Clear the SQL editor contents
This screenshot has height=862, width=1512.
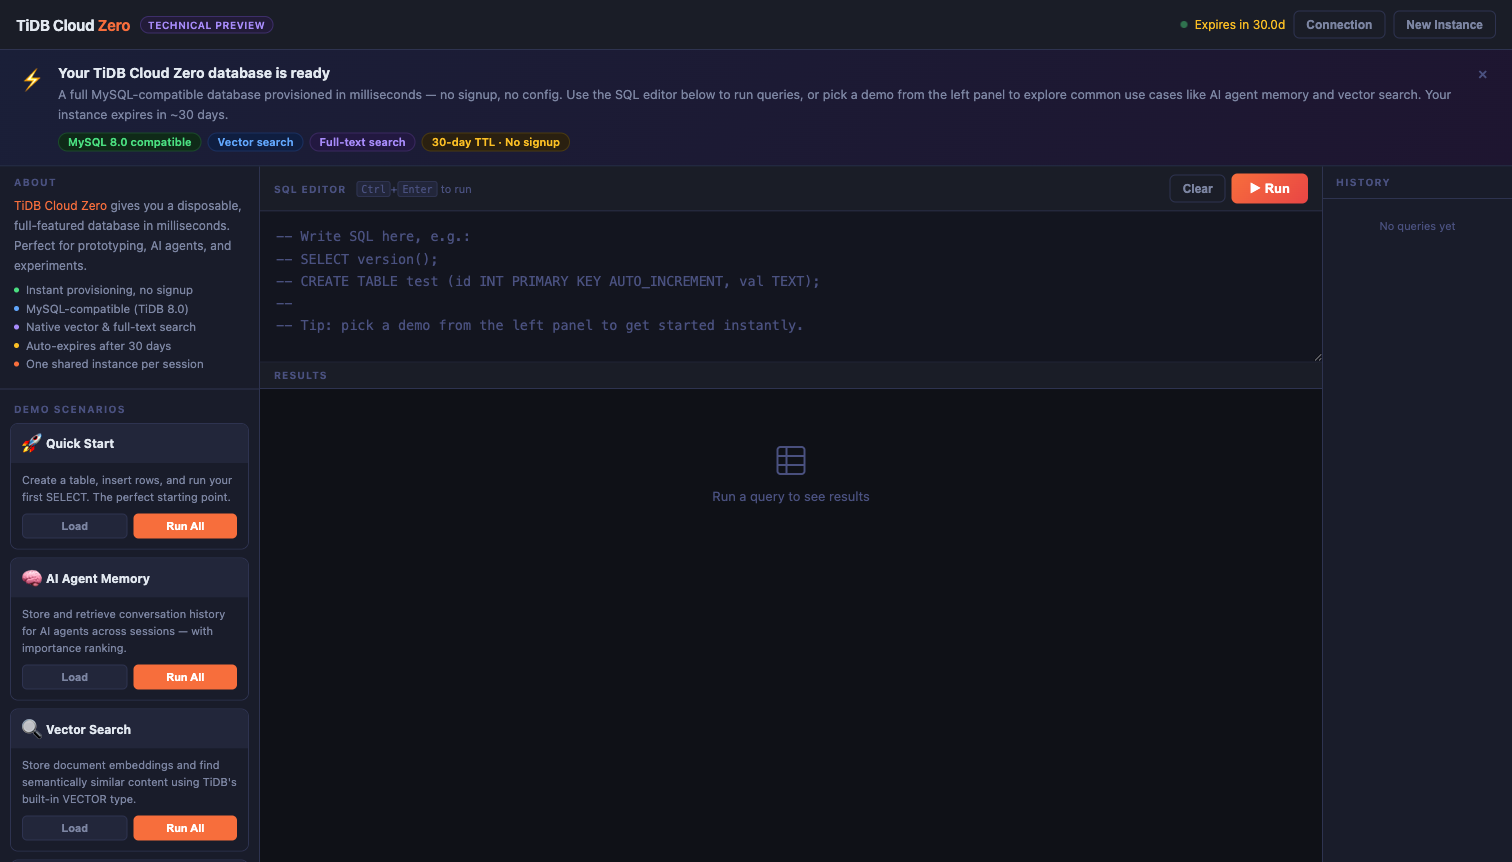(1197, 188)
